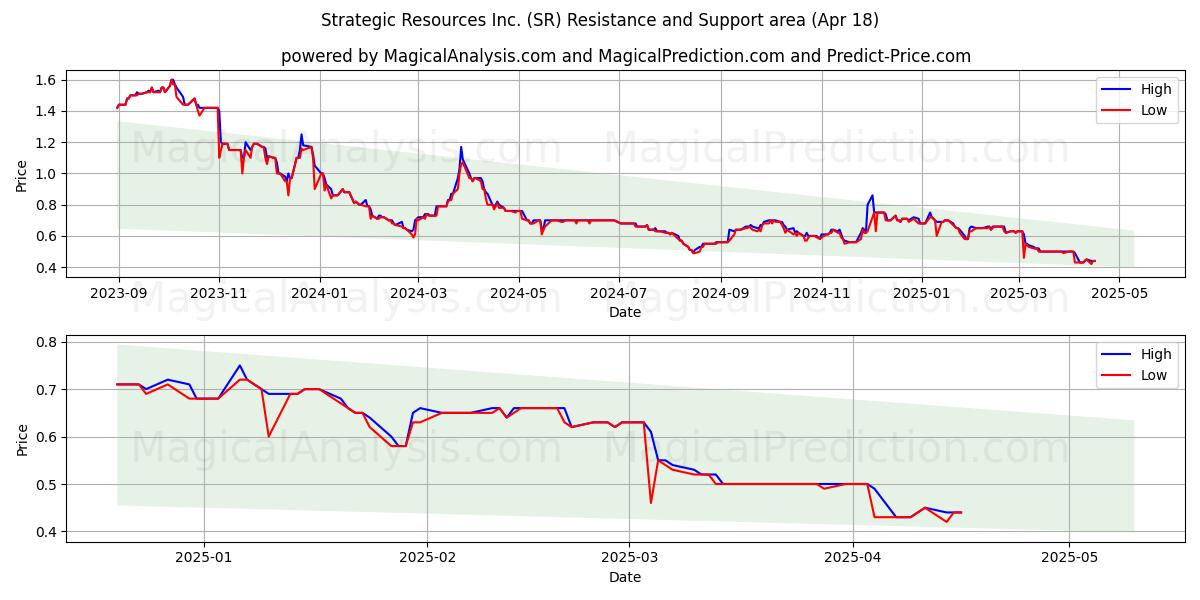The height and width of the screenshot is (600, 1200).
Task: Click the 'Date' x-axis label of bottom chart
Action: click(625, 578)
